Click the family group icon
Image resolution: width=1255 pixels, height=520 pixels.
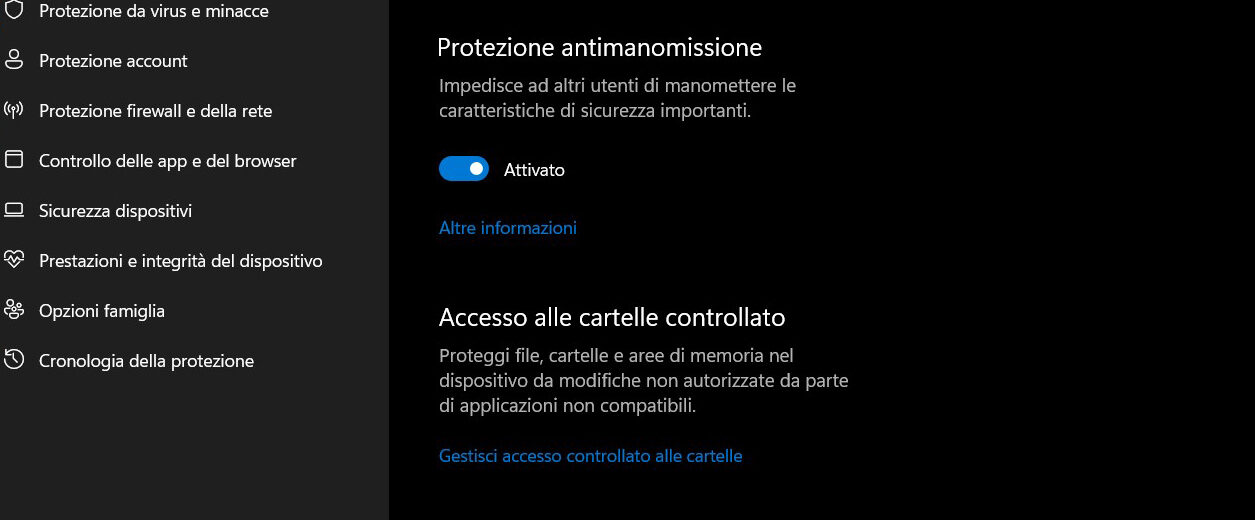click(x=14, y=310)
